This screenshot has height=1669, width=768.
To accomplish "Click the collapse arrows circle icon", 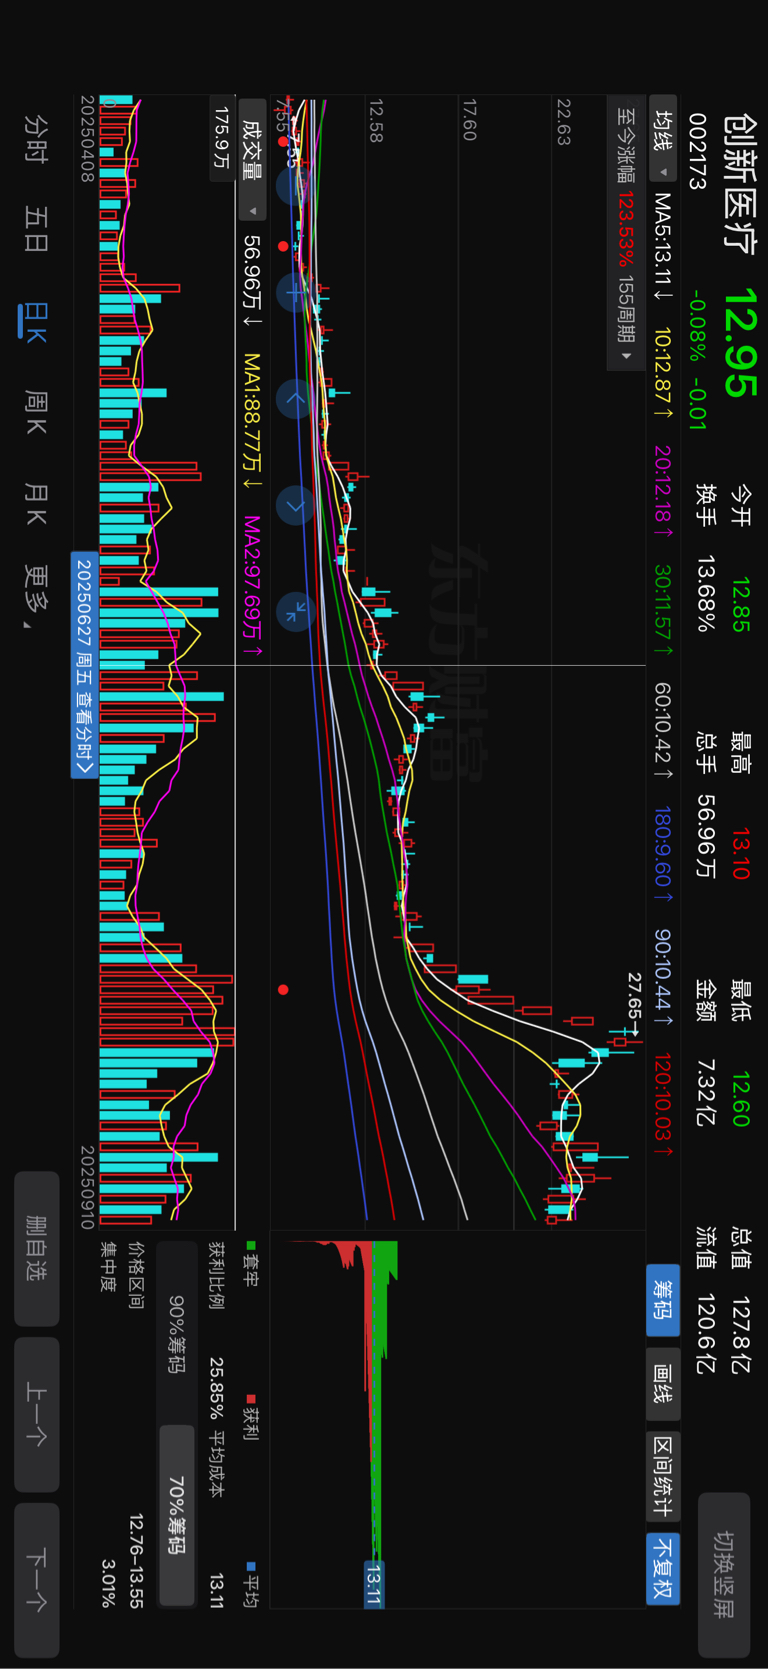I will (x=294, y=612).
